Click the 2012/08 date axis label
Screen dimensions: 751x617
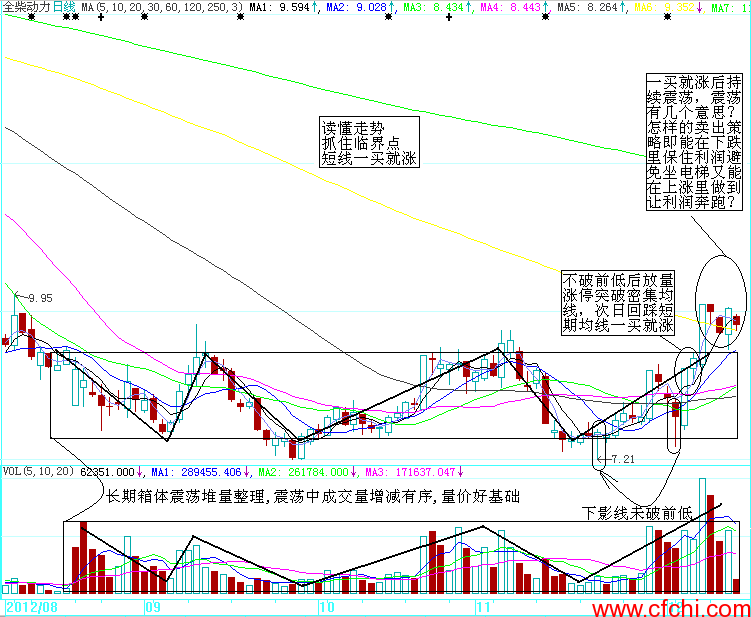pyautogui.click(x=32, y=608)
